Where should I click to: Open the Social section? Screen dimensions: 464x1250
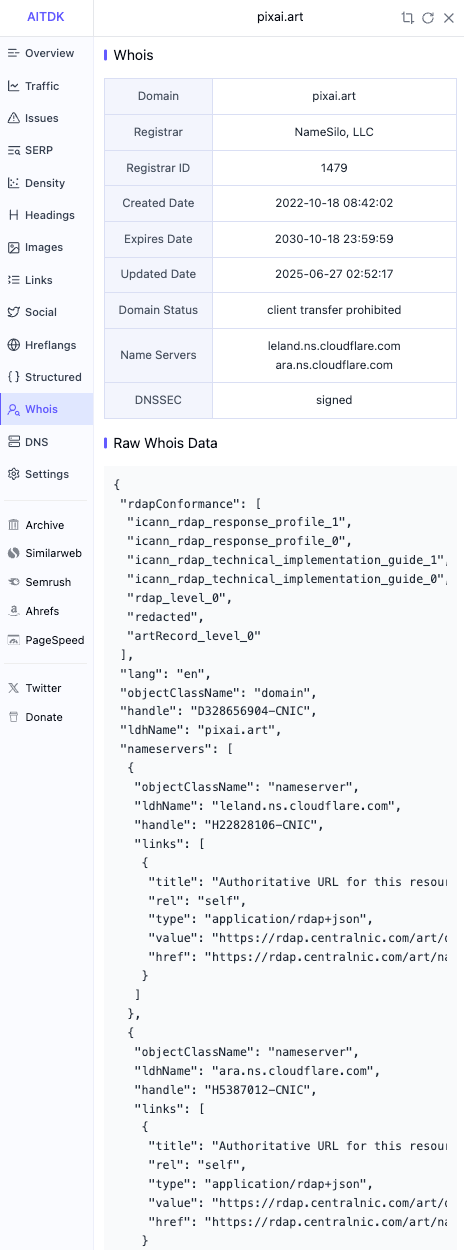tap(46, 312)
